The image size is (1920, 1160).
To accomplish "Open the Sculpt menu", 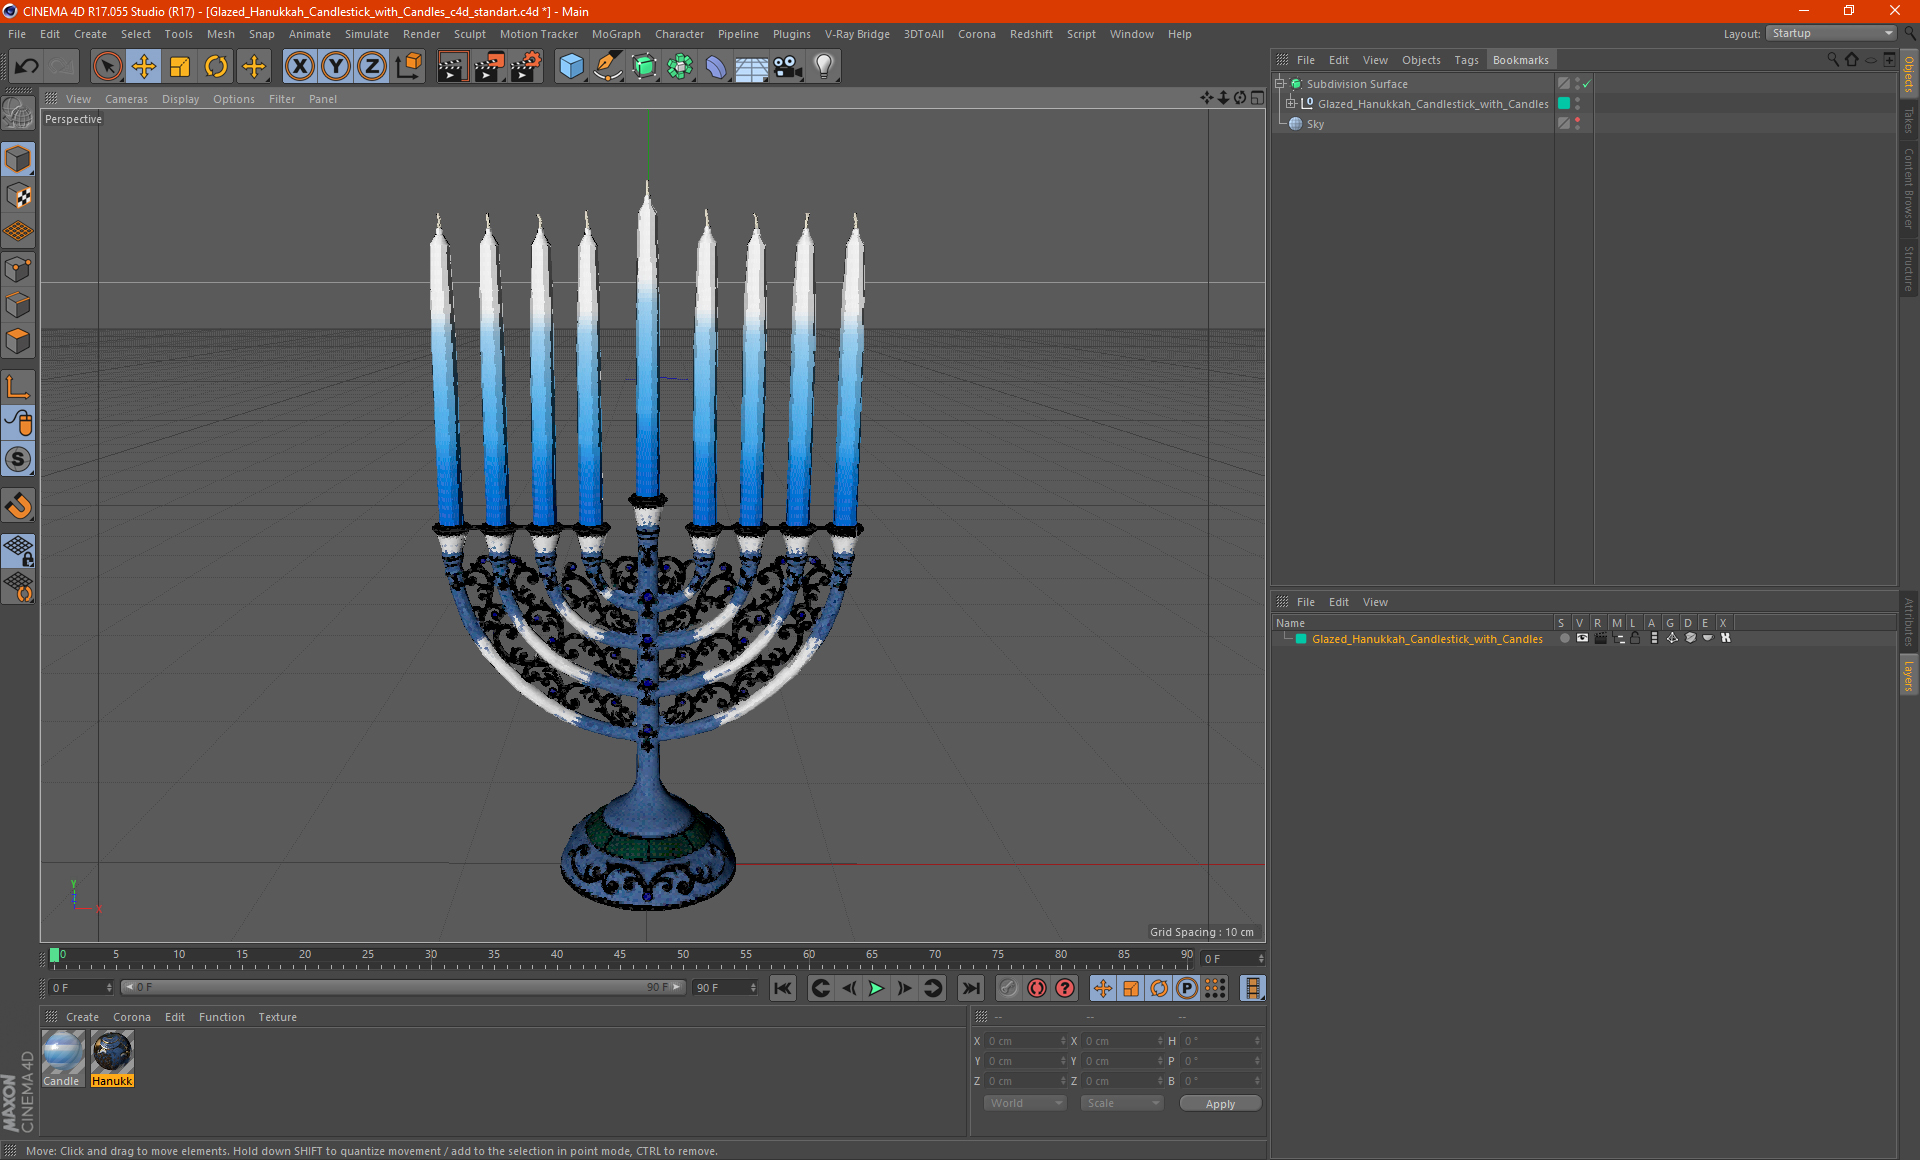I will pyautogui.click(x=469, y=34).
